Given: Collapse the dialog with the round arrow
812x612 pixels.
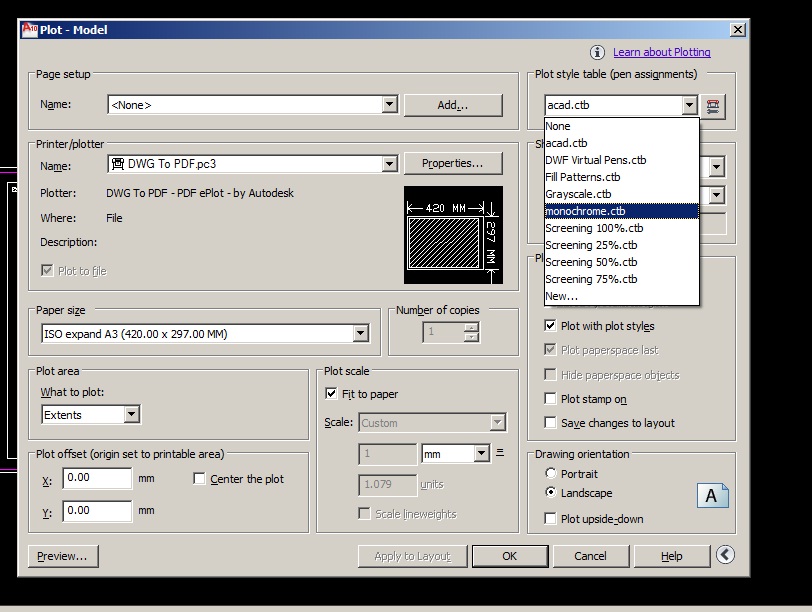Looking at the screenshot, I should click(725, 555).
